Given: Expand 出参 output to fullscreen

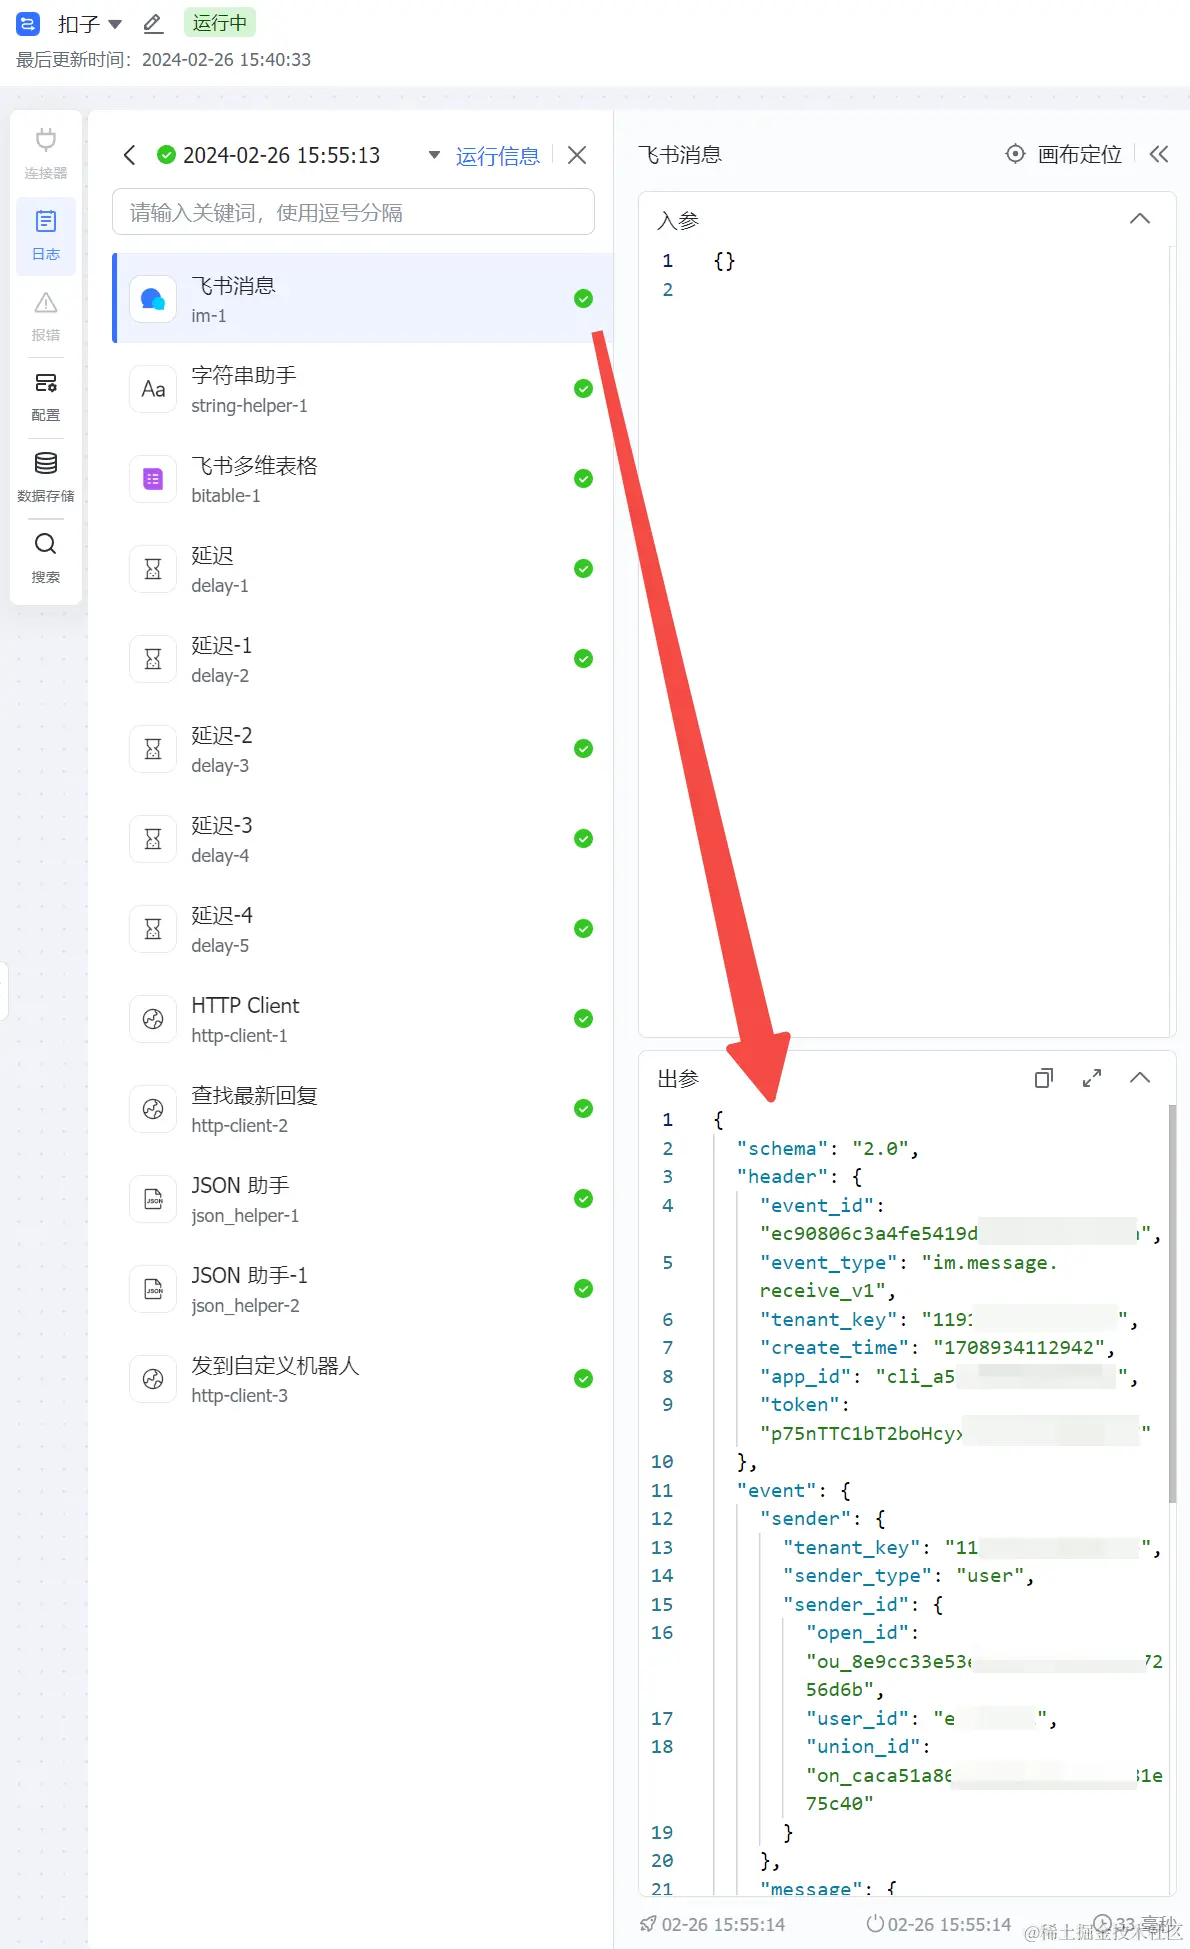Looking at the screenshot, I should (1092, 1078).
